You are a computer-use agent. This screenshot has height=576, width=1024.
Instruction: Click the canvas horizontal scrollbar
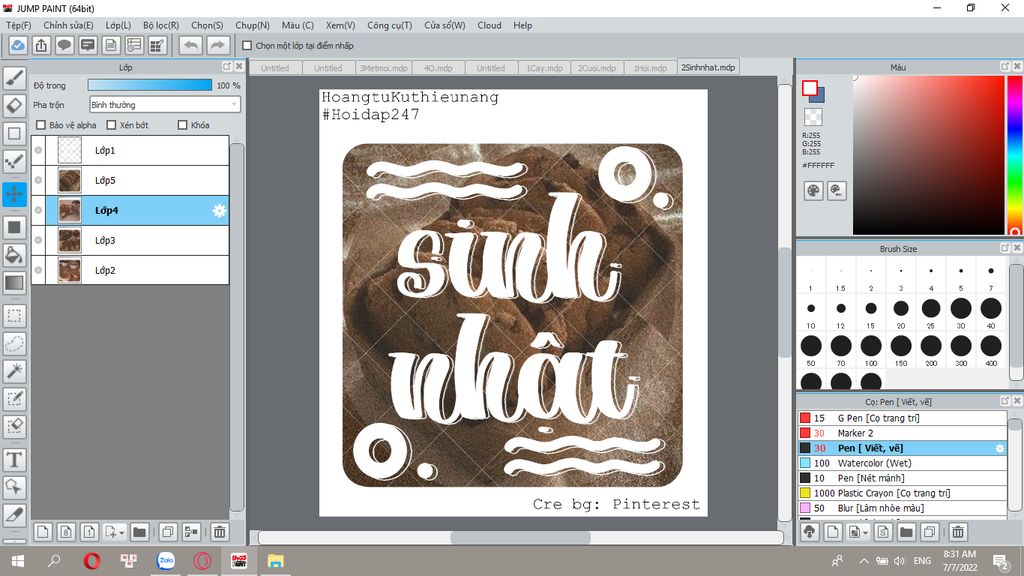pos(520,537)
